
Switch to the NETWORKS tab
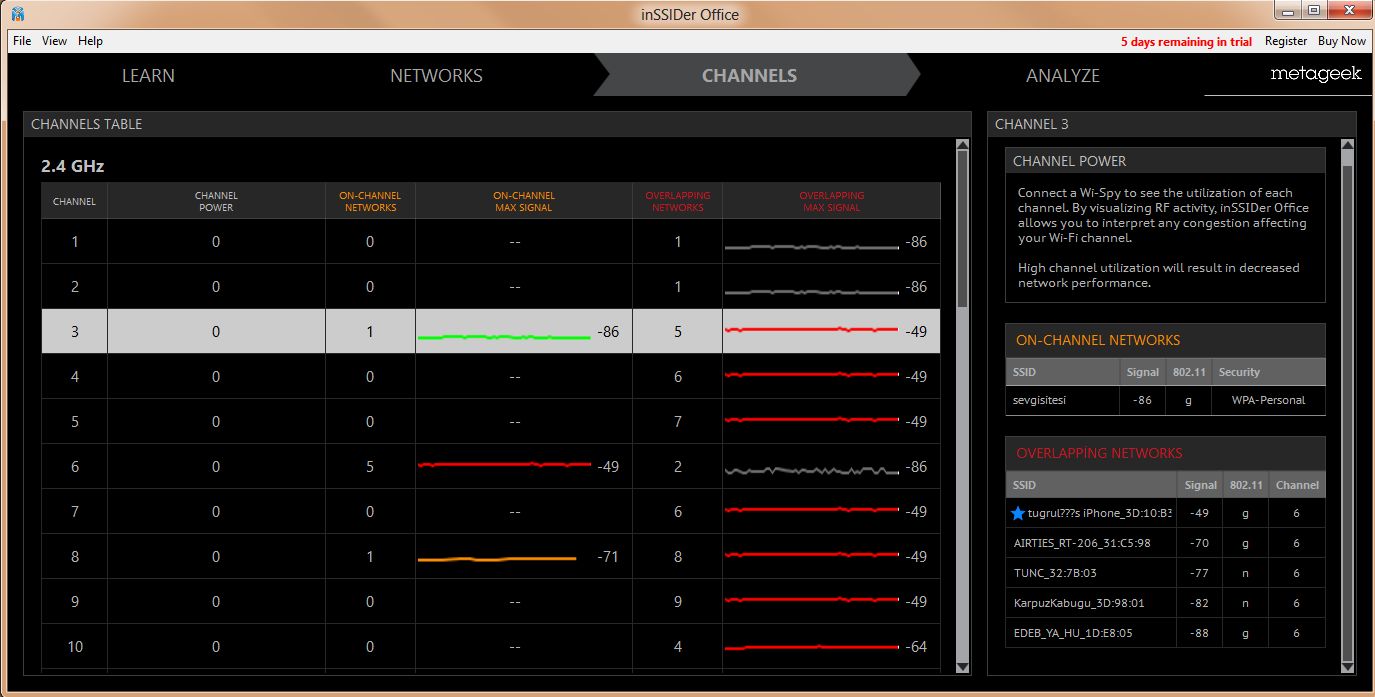click(436, 76)
